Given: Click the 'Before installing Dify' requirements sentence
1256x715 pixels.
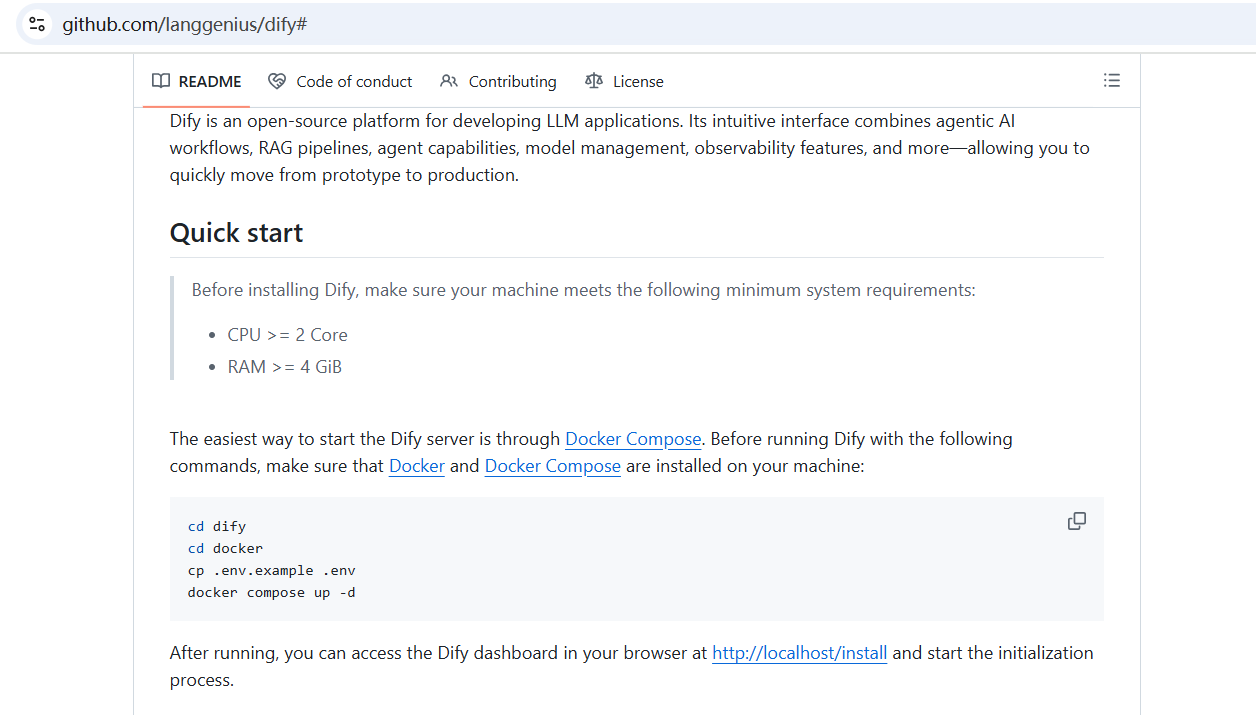Looking at the screenshot, I should [x=583, y=290].
